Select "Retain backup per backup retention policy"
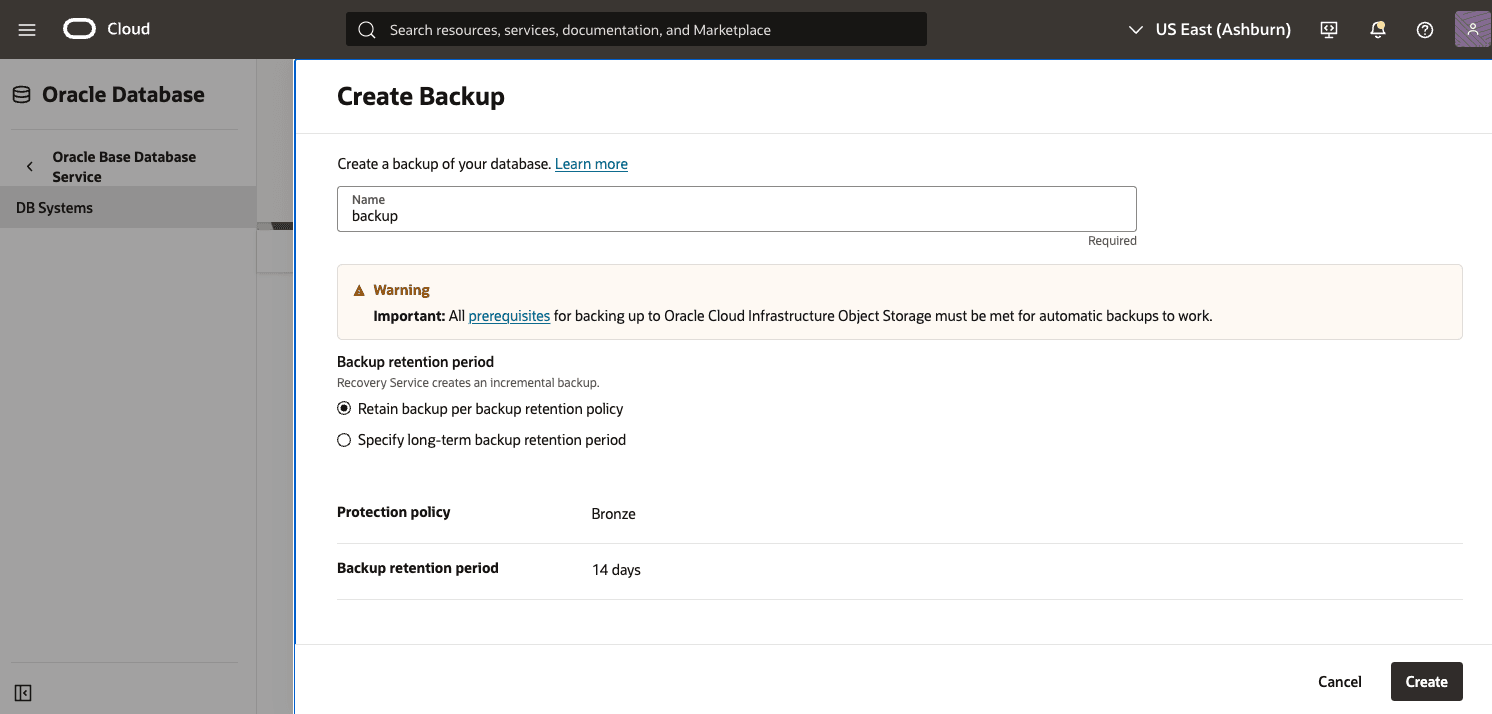 pyautogui.click(x=344, y=408)
